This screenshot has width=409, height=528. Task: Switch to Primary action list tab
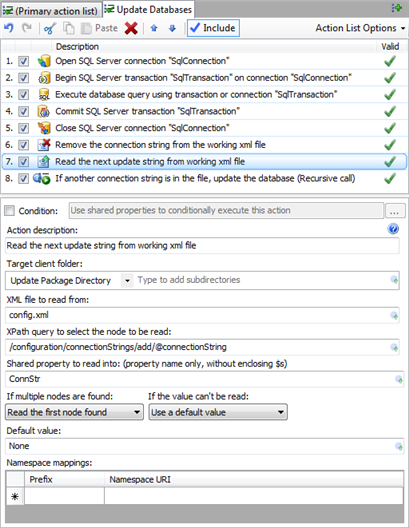click(51, 10)
